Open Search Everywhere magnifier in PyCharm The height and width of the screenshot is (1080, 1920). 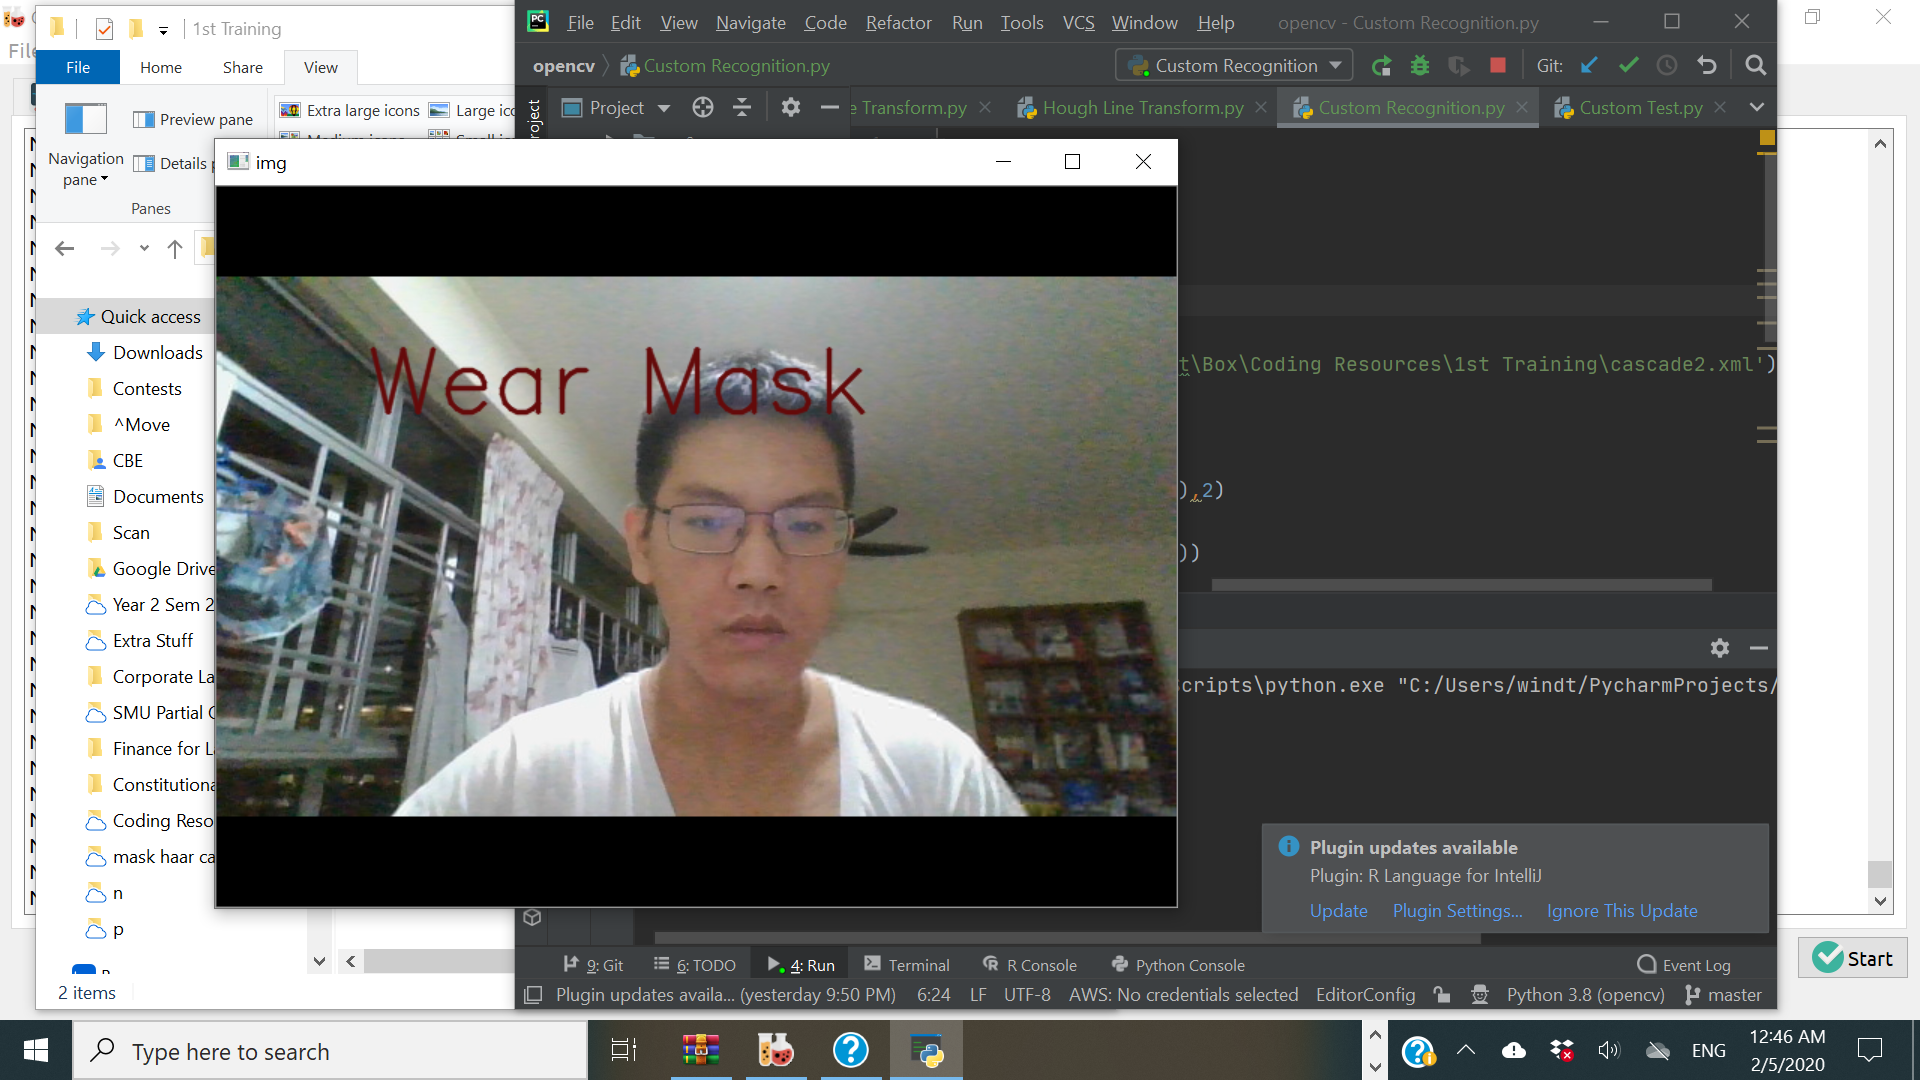pos(1755,66)
